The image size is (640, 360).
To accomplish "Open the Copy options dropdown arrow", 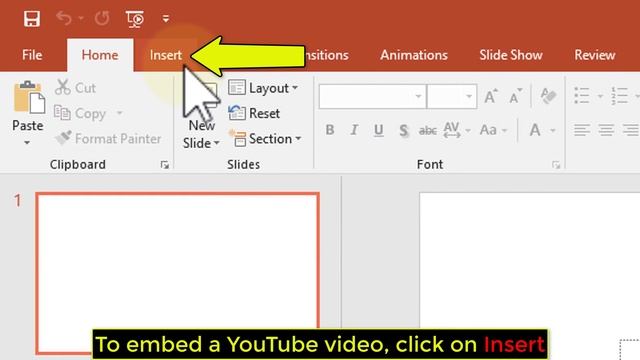I will pos(120,113).
